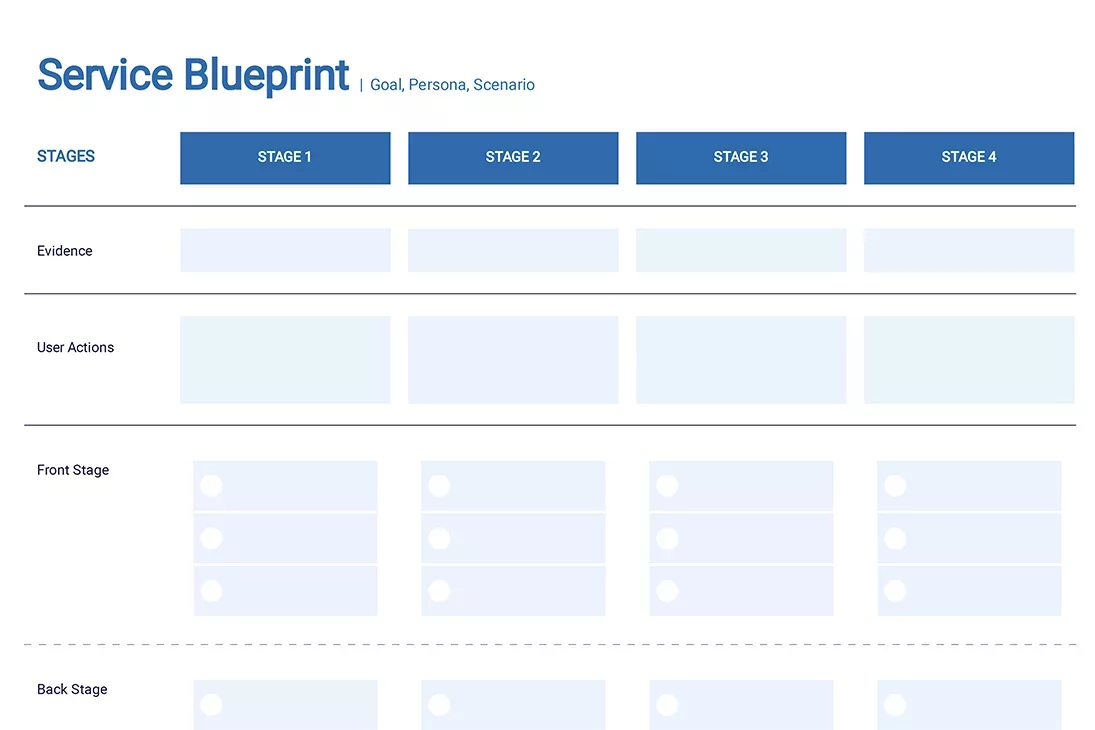Toggle the circle in Stage 1's second Front Stage card
This screenshot has height=730, width=1095.
pos(211,538)
